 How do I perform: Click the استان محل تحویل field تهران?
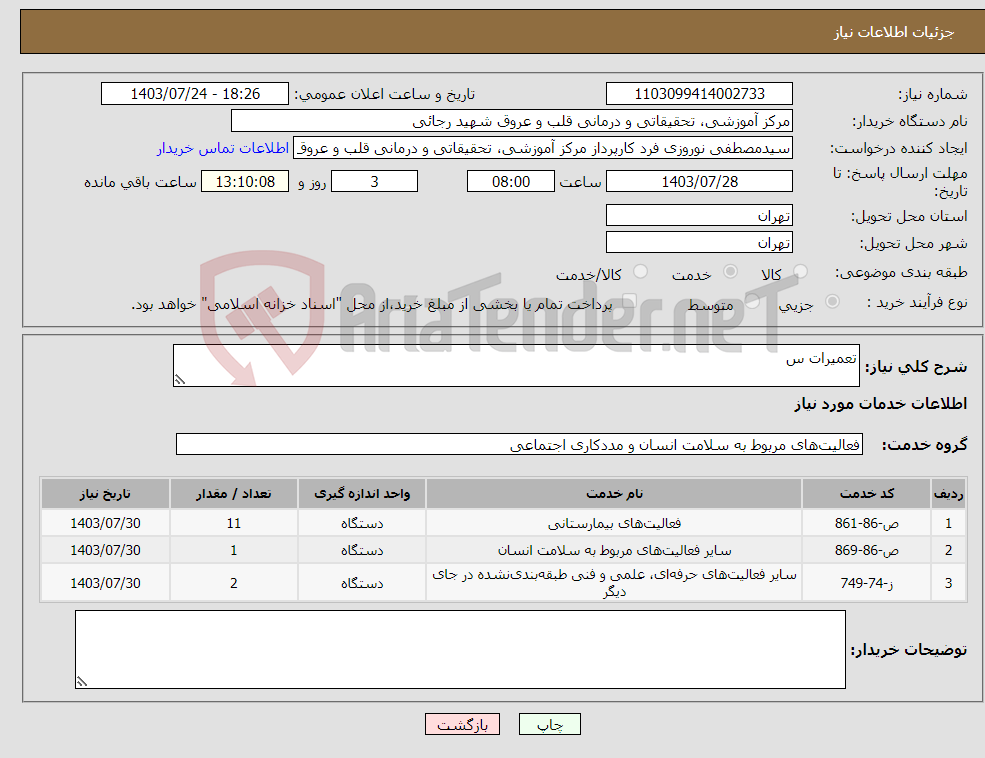[x=699, y=215]
